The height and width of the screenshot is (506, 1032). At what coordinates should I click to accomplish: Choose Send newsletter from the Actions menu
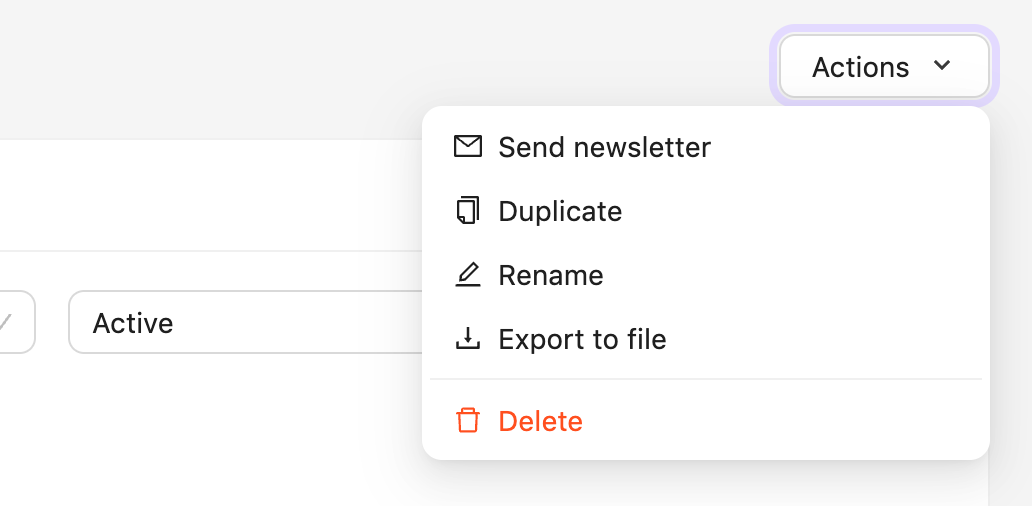coord(604,147)
